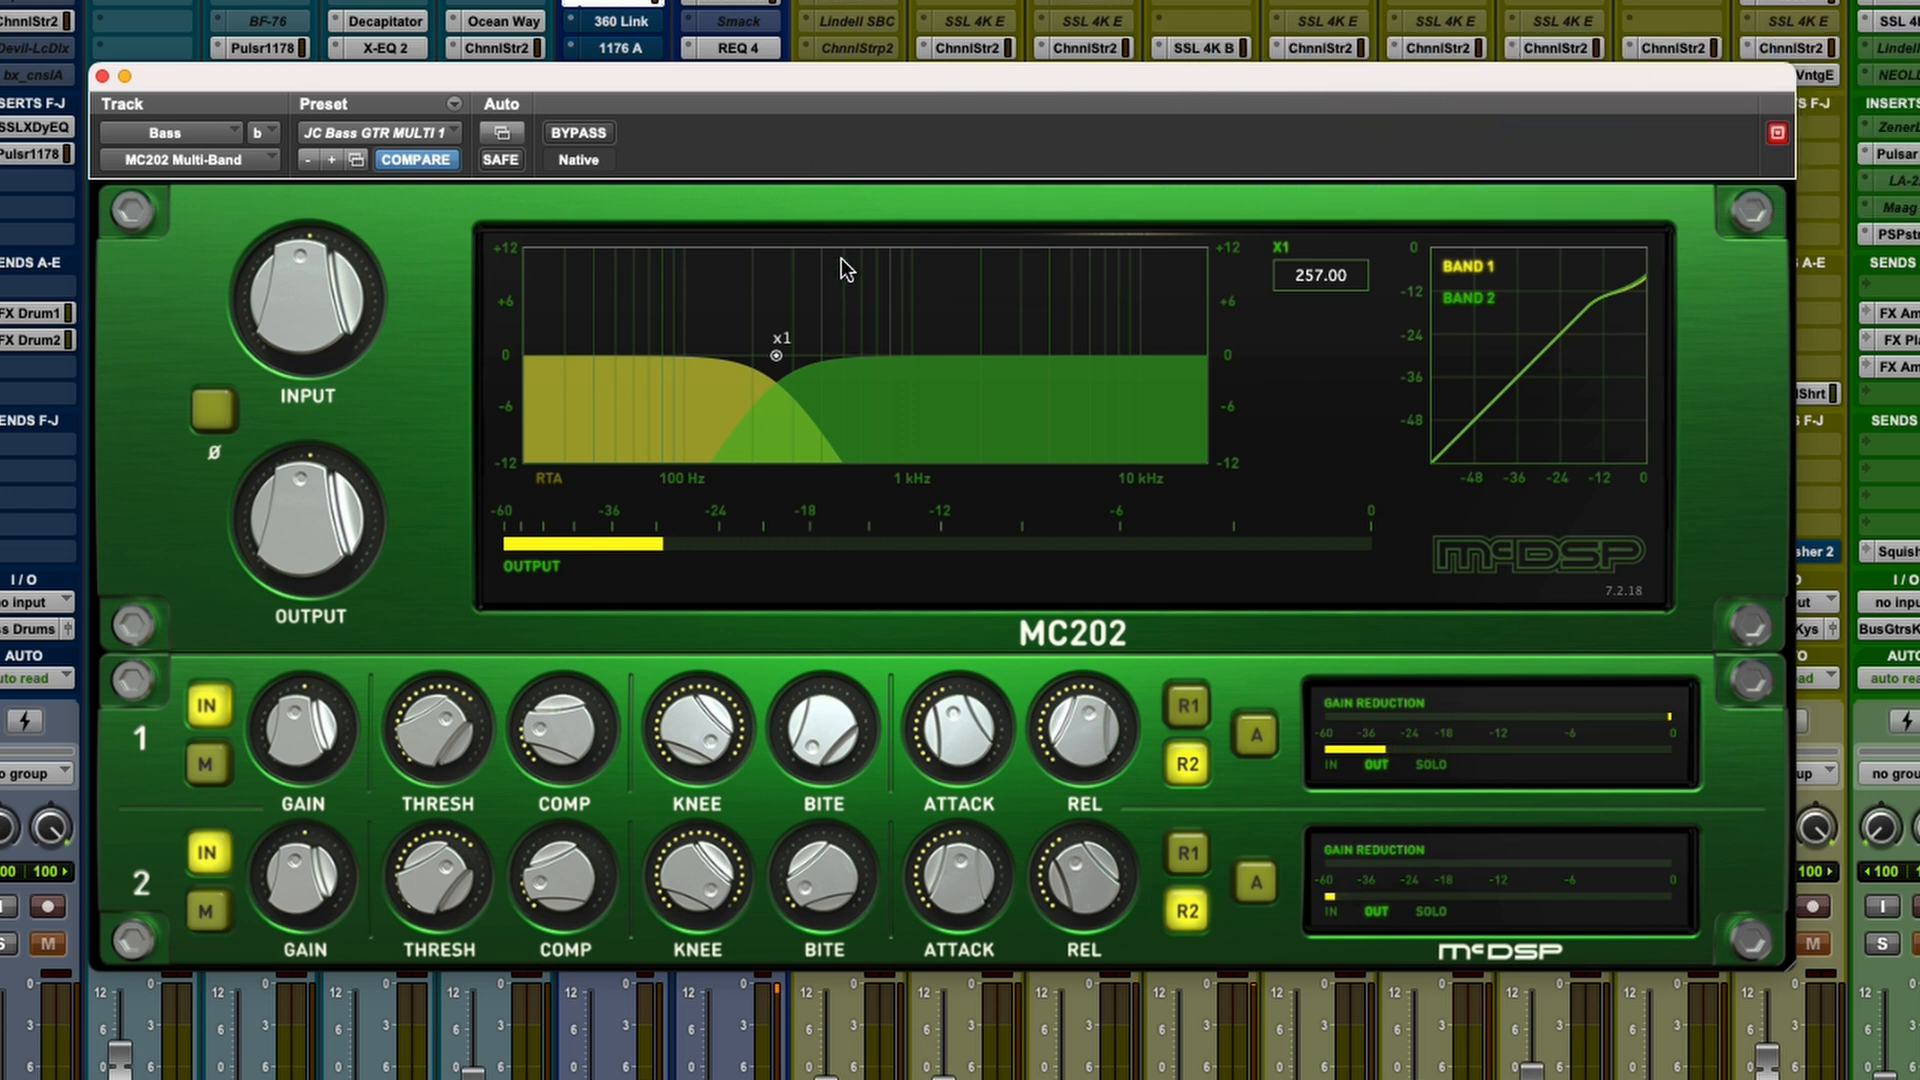Image resolution: width=1920 pixels, height=1080 pixels.
Task: Click band 1 THRESH knob
Action: 437,730
